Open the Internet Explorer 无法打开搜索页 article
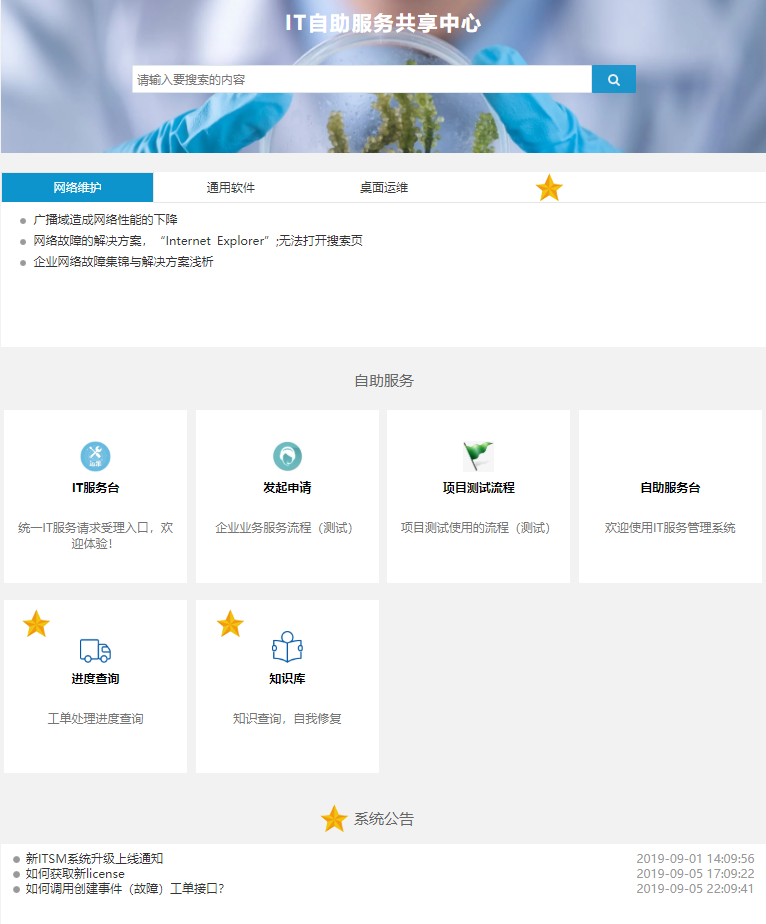The height and width of the screenshot is (924, 766). 197,241
